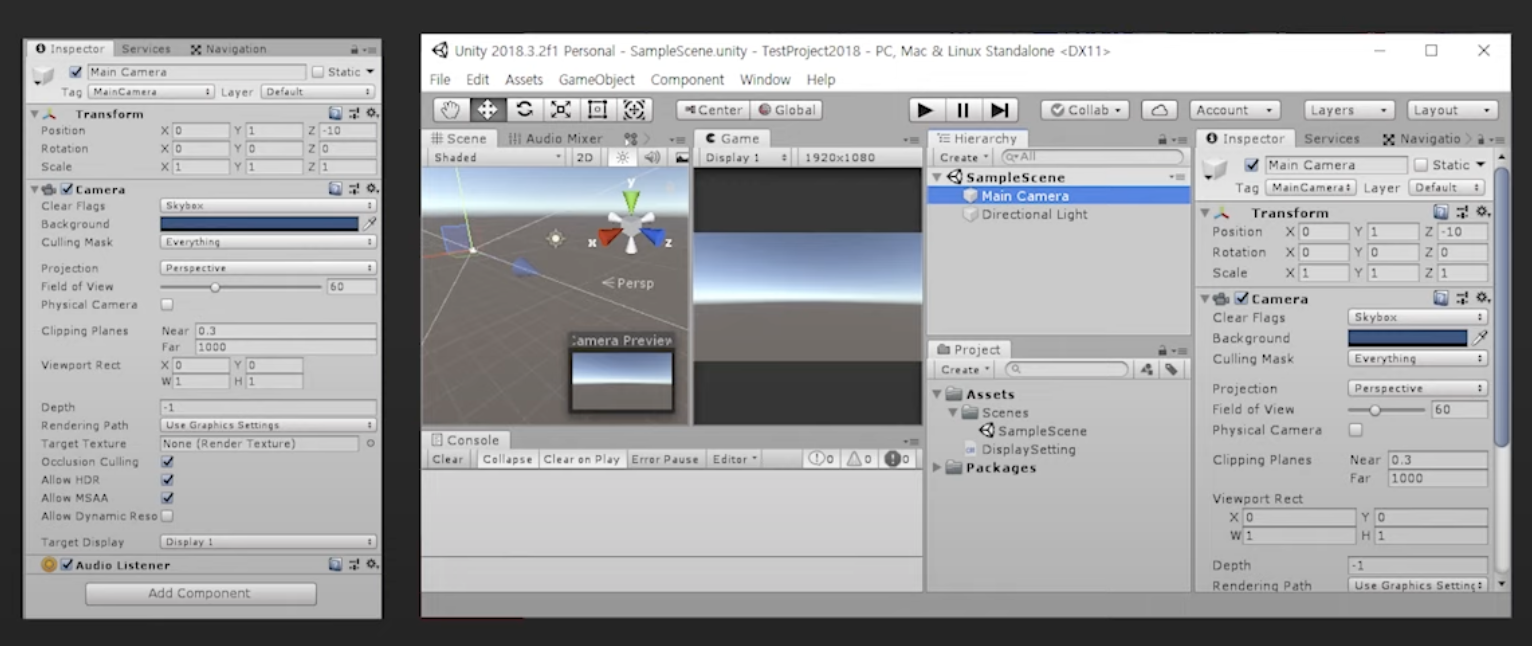Viewport: 1532px width, 646px height.
Task: Open the Window menu
Action: [765, 79]
